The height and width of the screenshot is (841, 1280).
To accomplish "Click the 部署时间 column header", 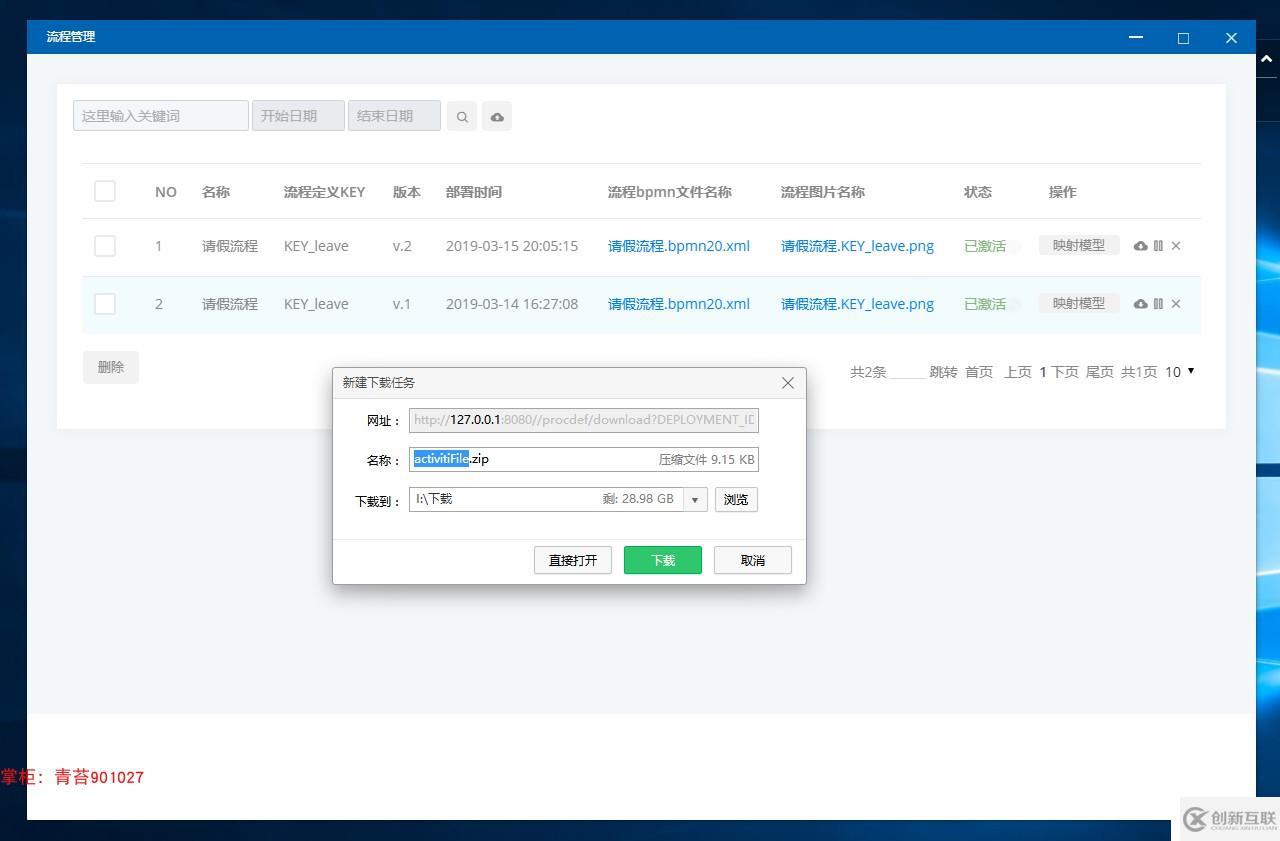I will click(x=474, y=192).
